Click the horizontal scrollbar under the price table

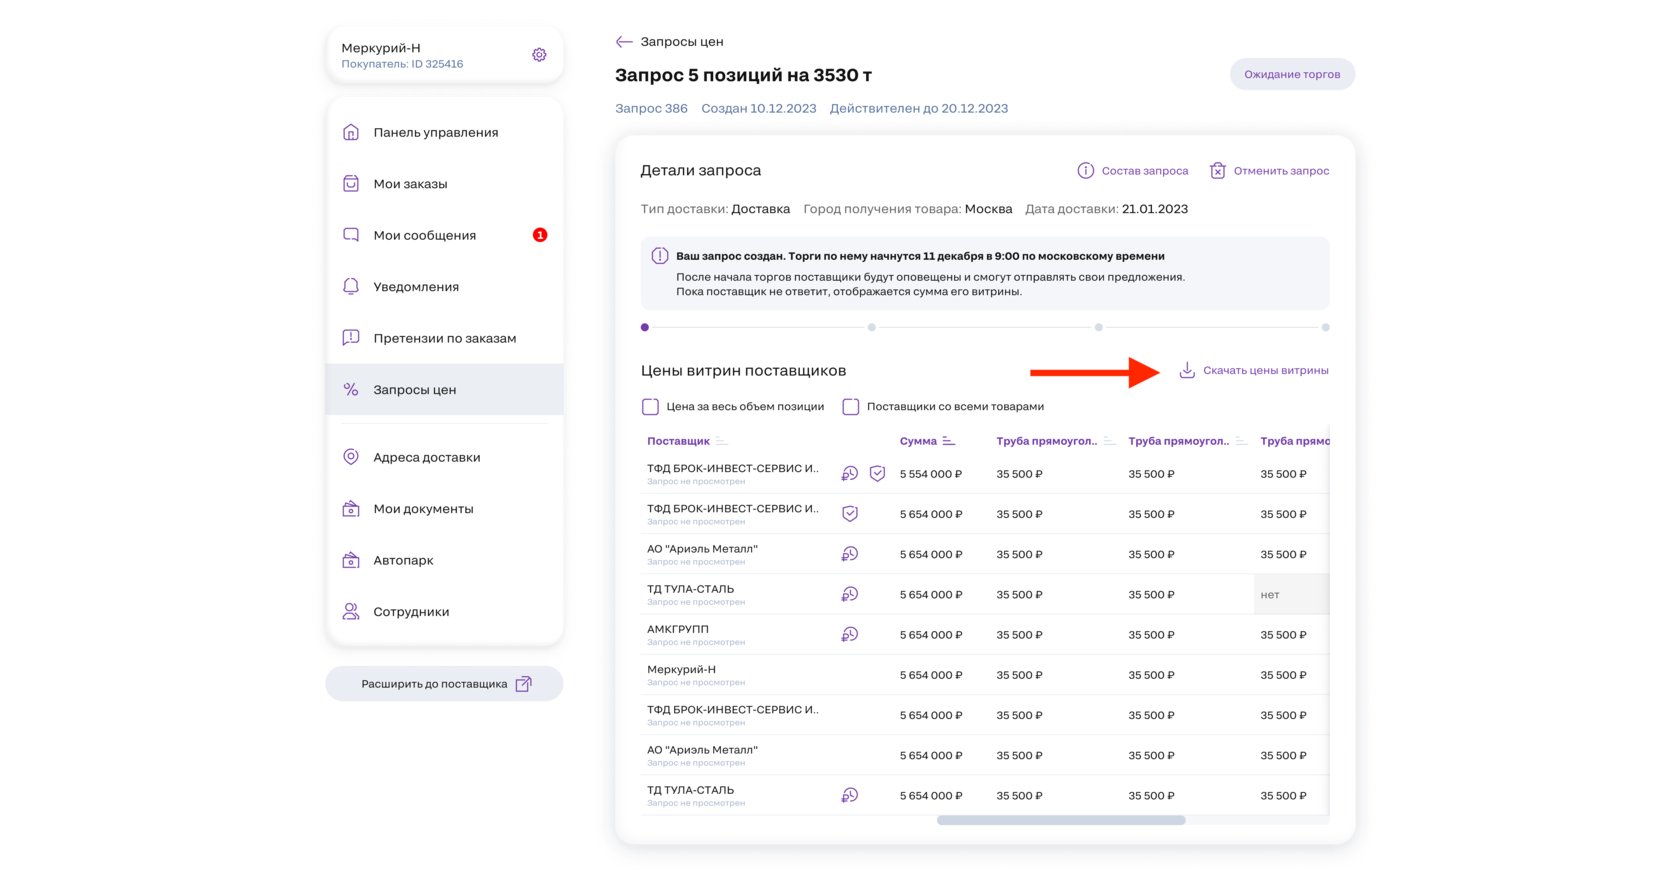(1061, 820)
